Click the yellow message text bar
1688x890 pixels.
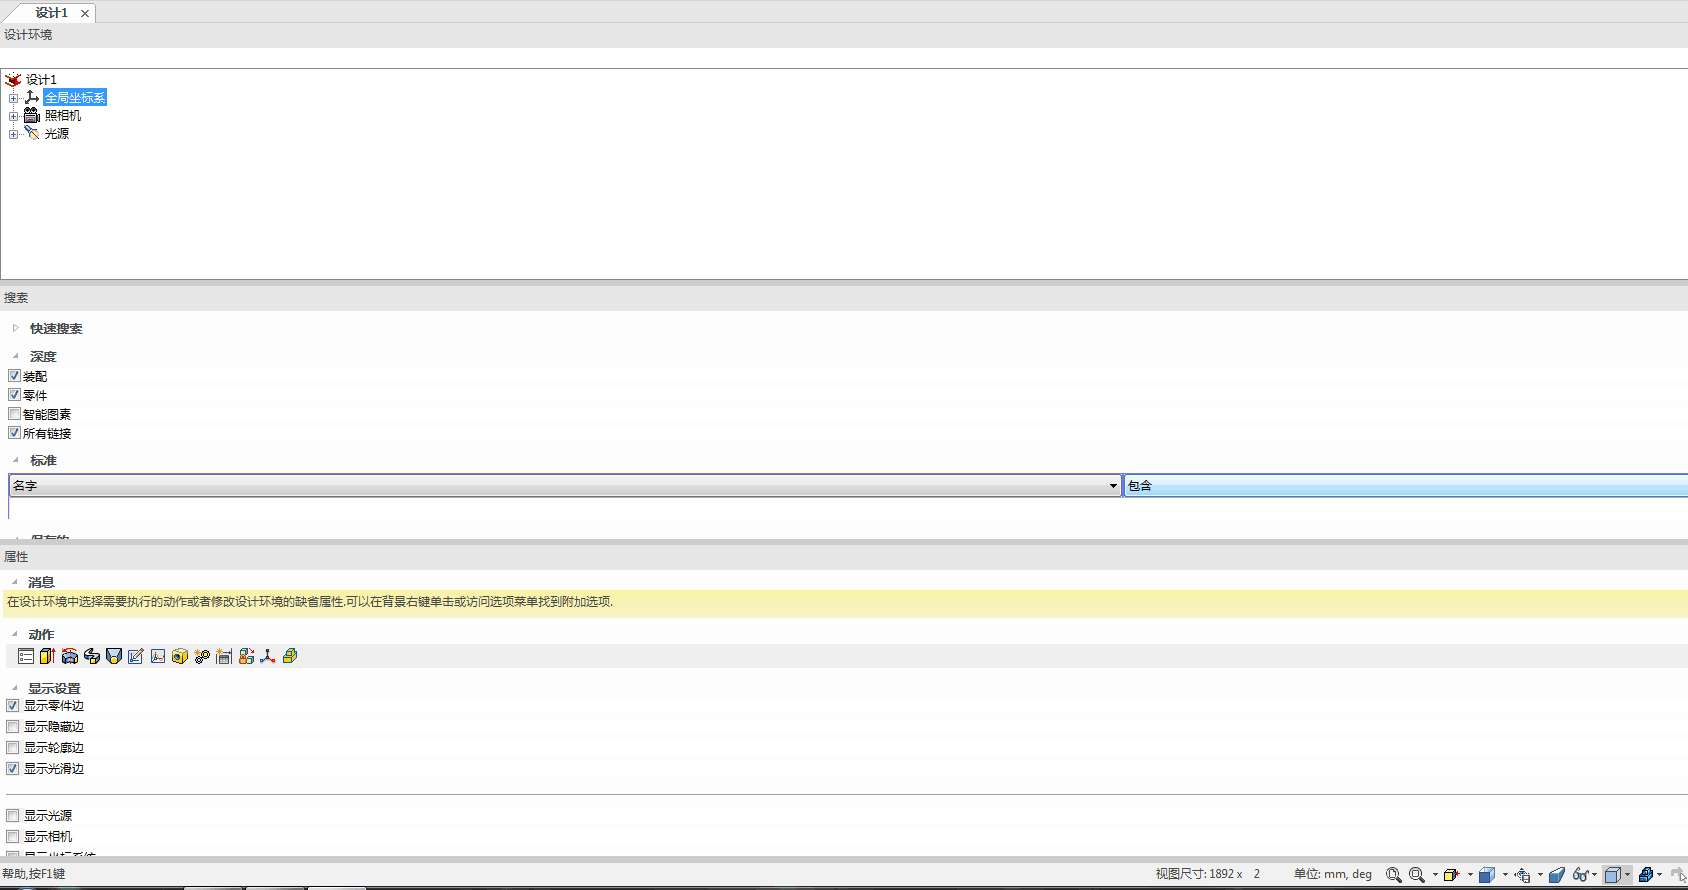pos(844,602)
